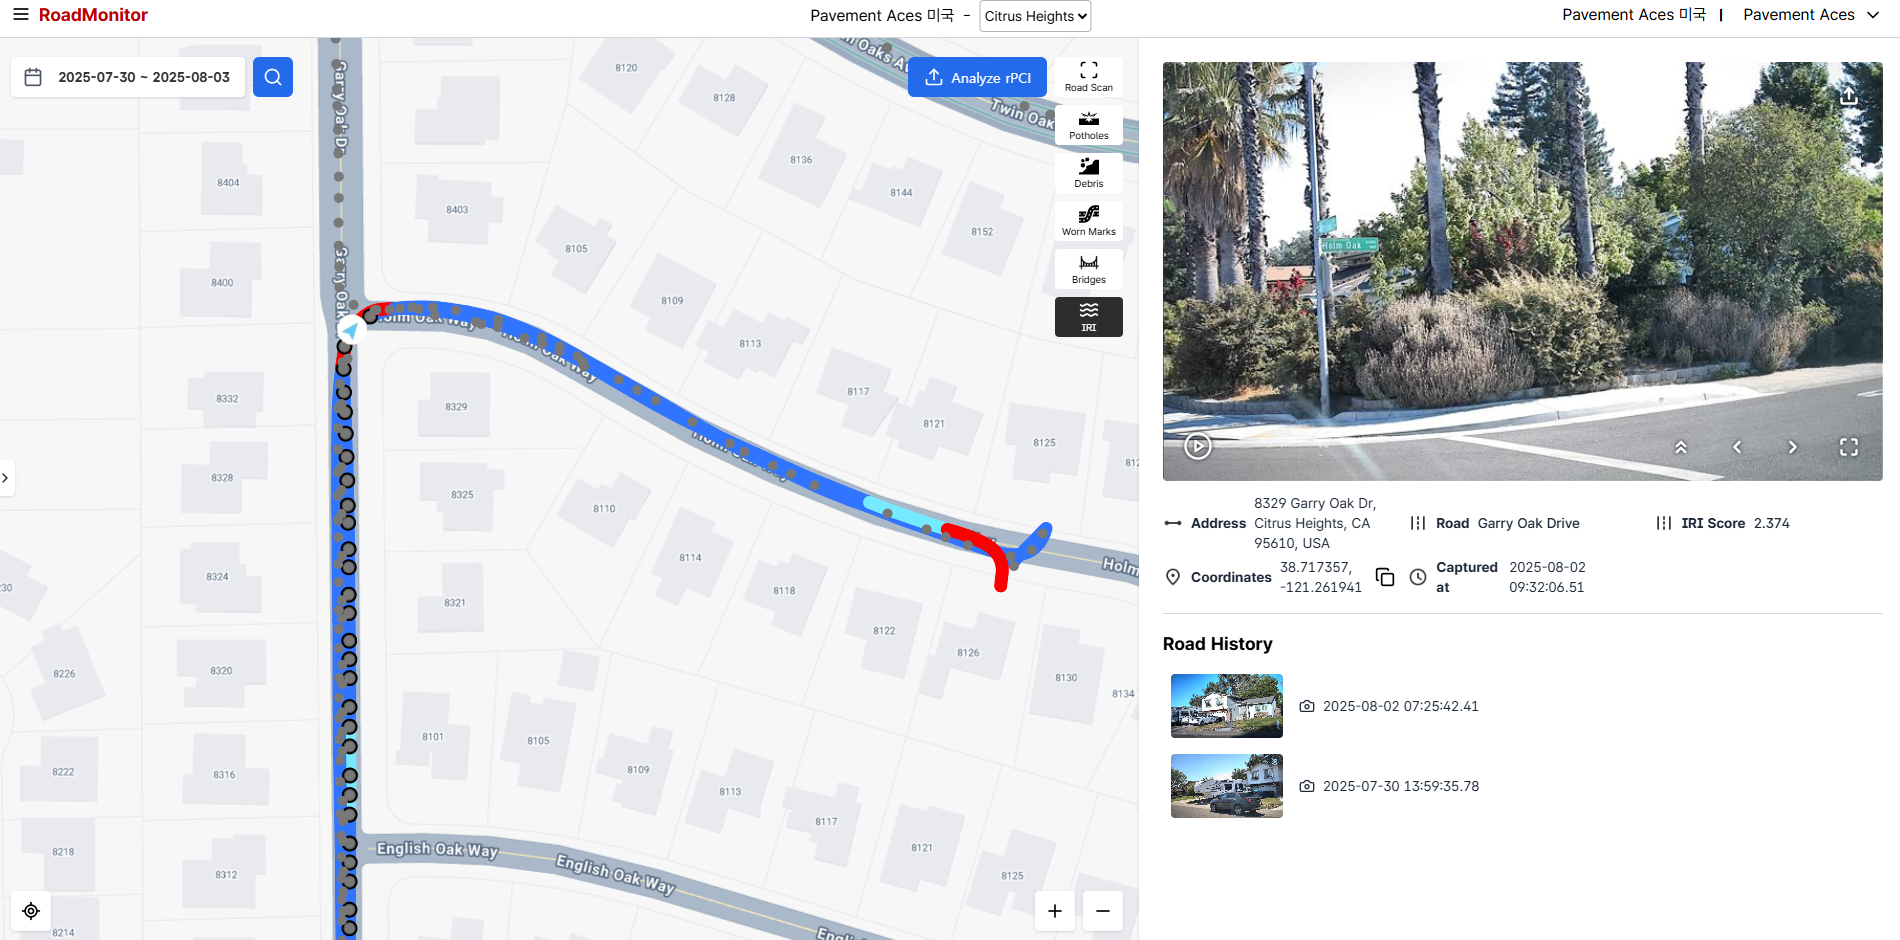Toggle the Debris layer
Viewport: 1900px width, 940px height.
point(1089,173)
